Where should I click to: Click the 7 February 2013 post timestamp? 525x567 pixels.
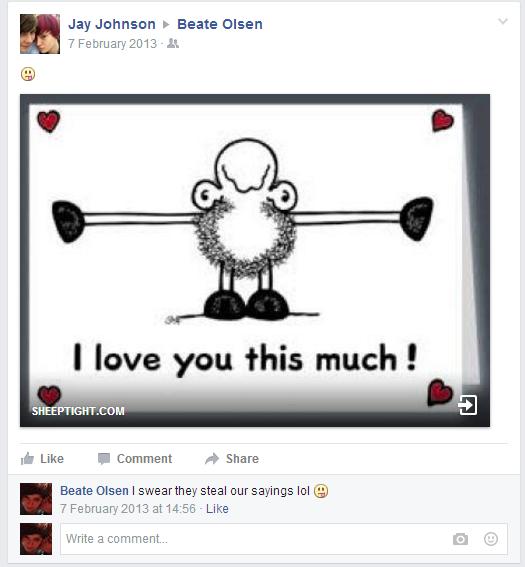tap(112, 44)
